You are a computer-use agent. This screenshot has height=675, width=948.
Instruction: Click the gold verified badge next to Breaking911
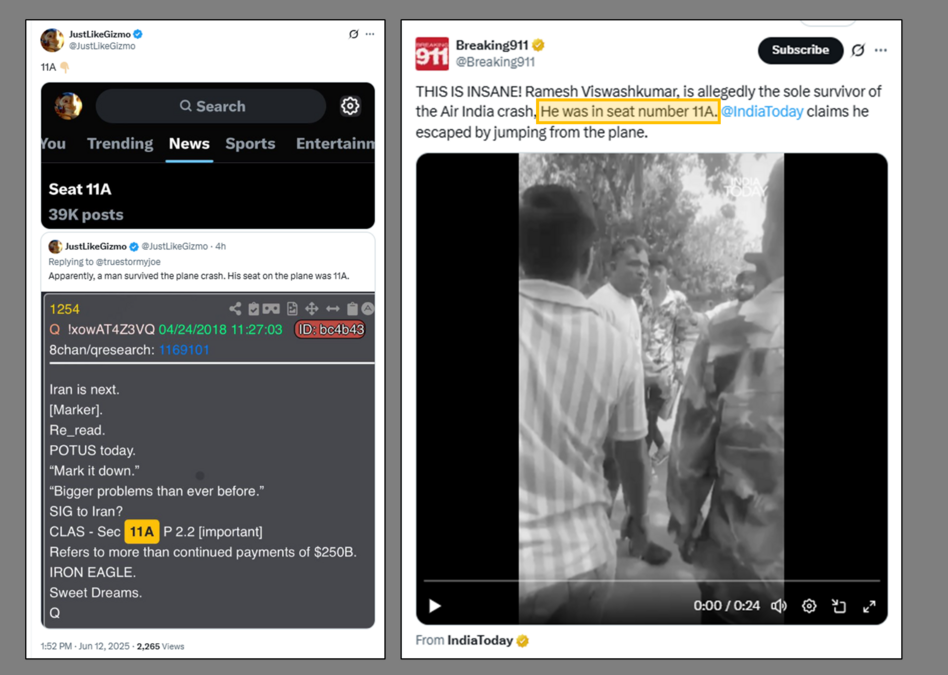click(x=538, y=45)
